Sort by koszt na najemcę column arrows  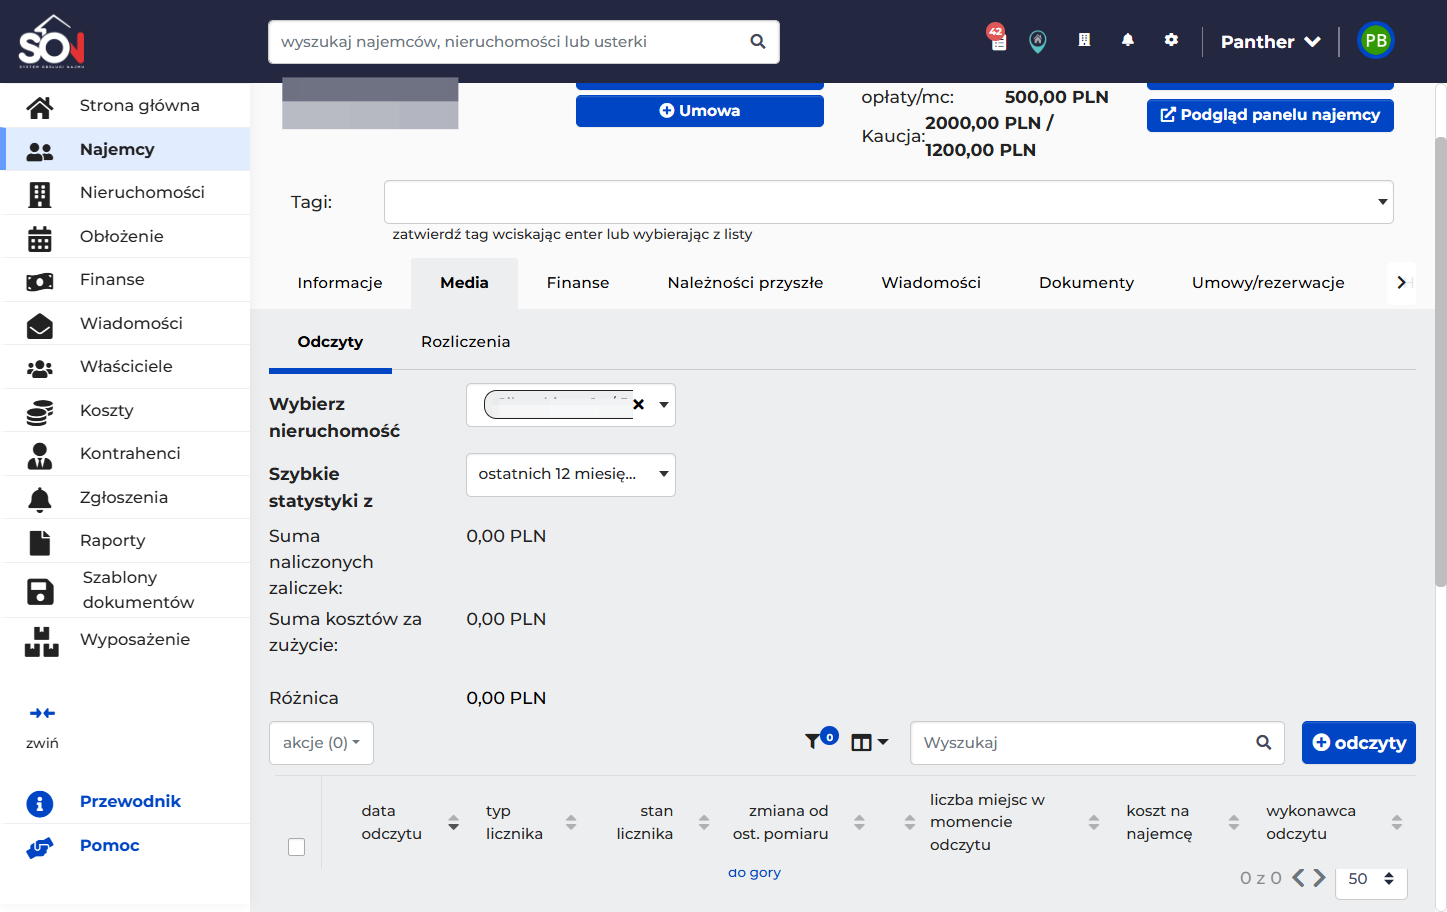click(x=1234, y=823)
